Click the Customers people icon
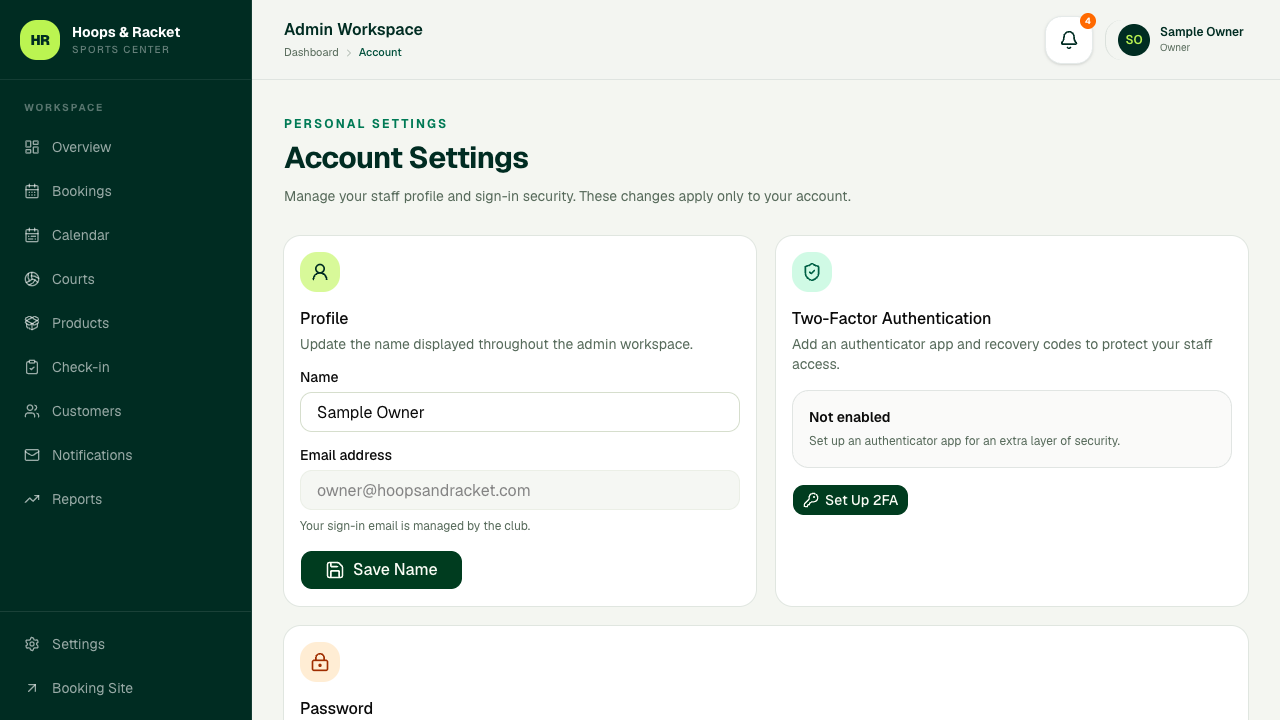The height and width of the screenshot is (720, 1280). click(32, 411)
